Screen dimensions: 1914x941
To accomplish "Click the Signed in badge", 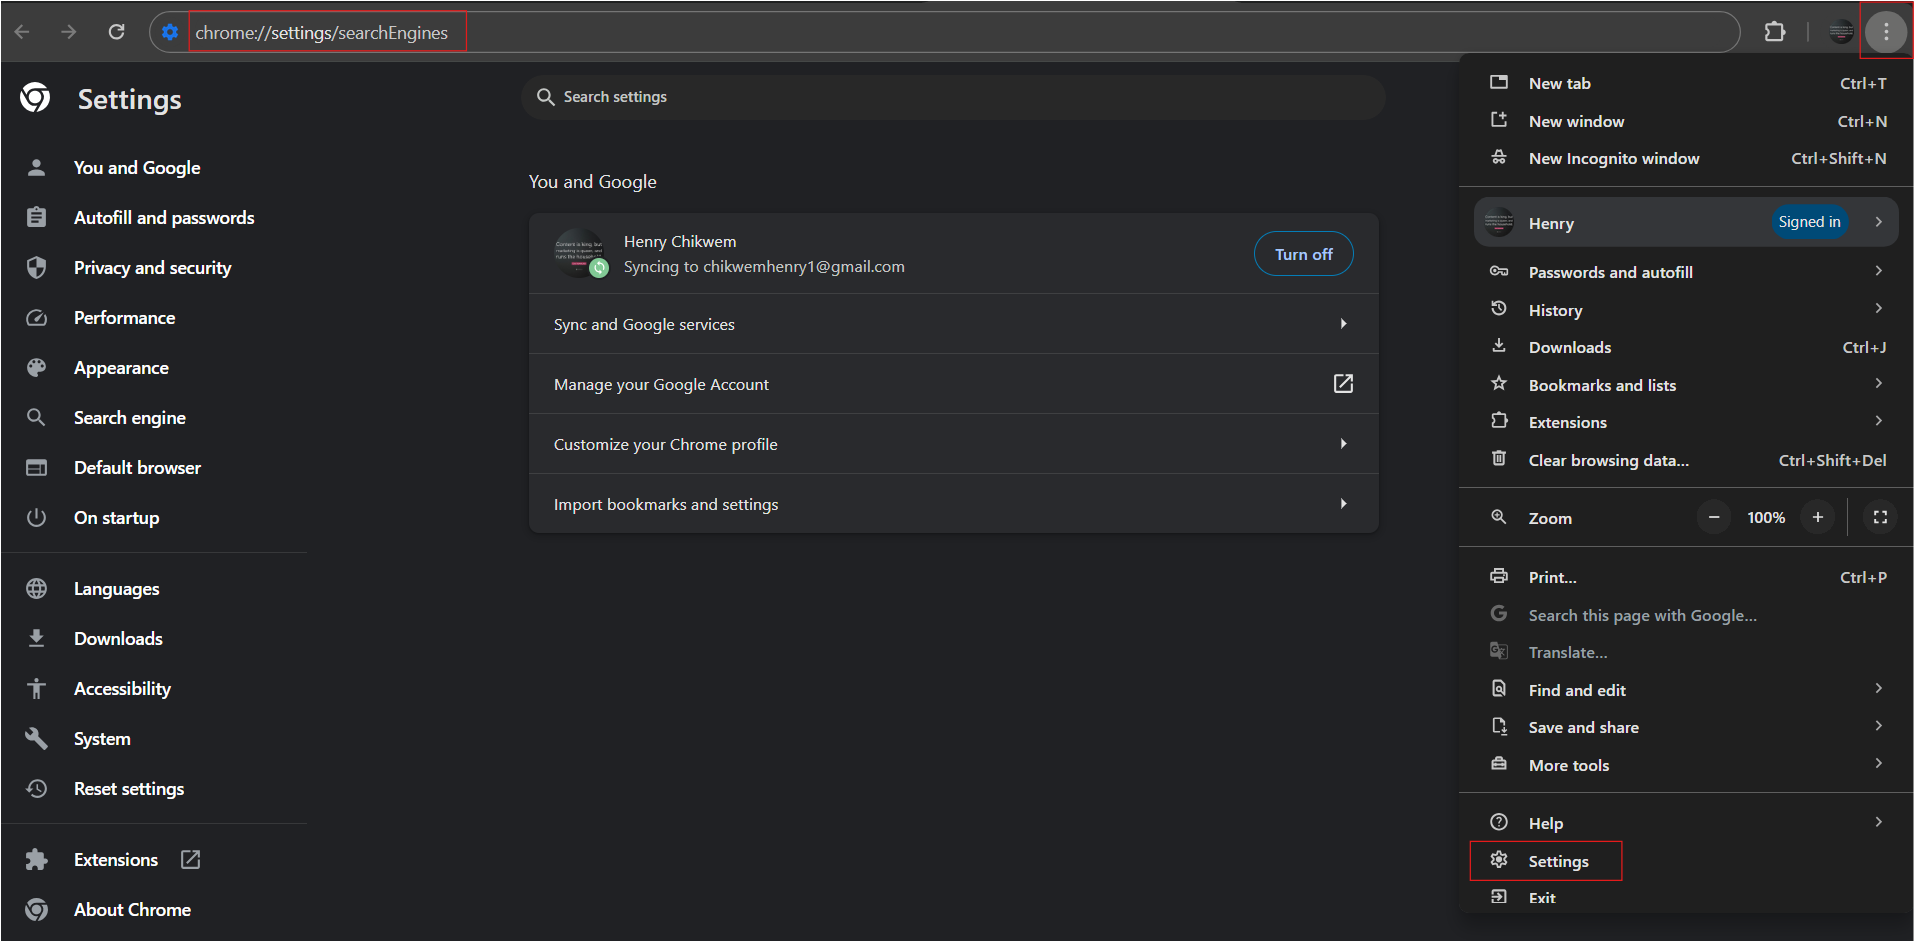I will pos(1809,222).
